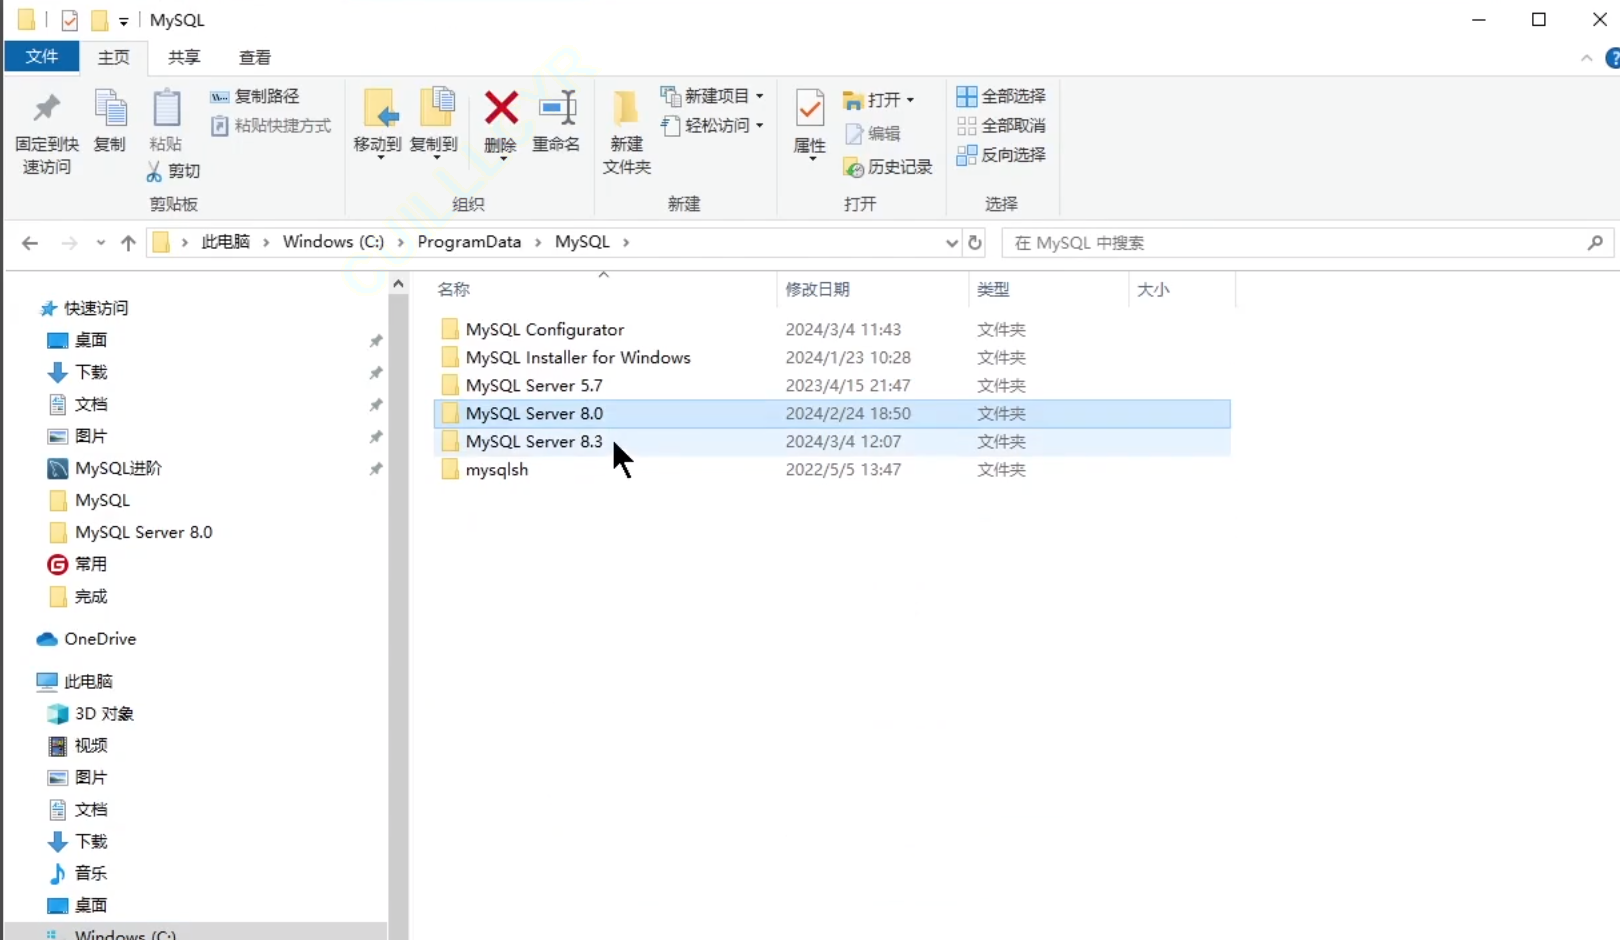Select 快速访问 (Quick access) in the sidebar
Viewport: 1620px width, 940px height.
tap(85, 308)
